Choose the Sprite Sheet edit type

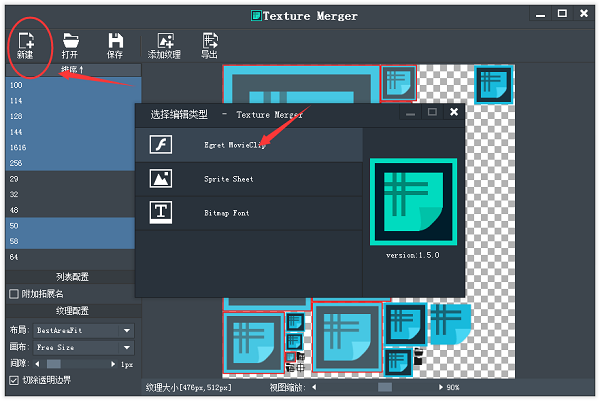249,179
